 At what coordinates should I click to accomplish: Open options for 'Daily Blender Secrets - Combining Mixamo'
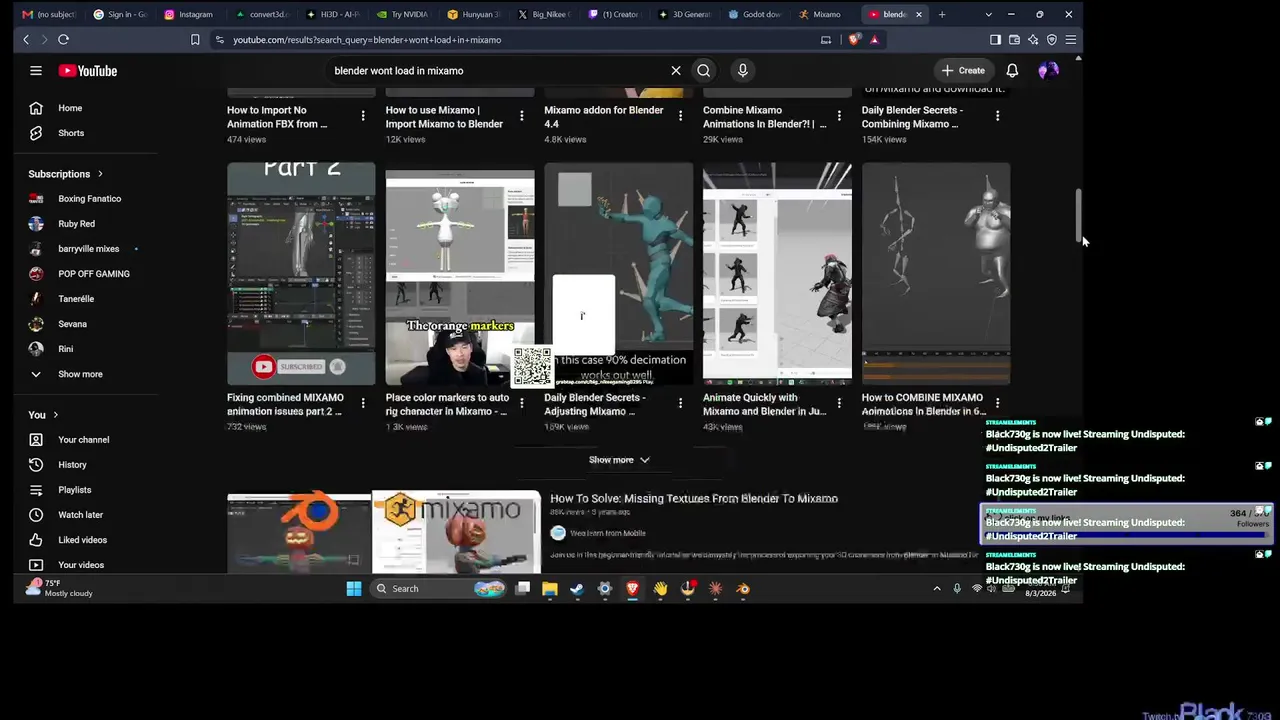(997, 116)
